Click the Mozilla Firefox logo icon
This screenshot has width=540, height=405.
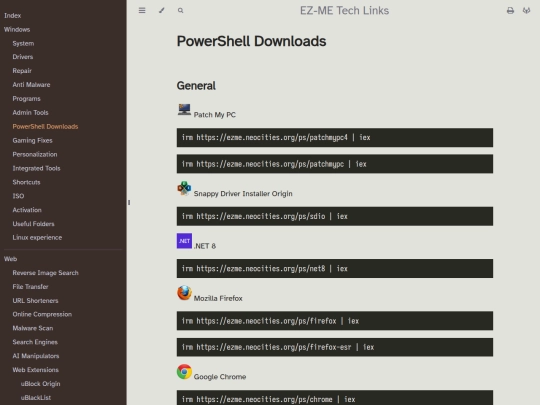[x=184, y=293]
